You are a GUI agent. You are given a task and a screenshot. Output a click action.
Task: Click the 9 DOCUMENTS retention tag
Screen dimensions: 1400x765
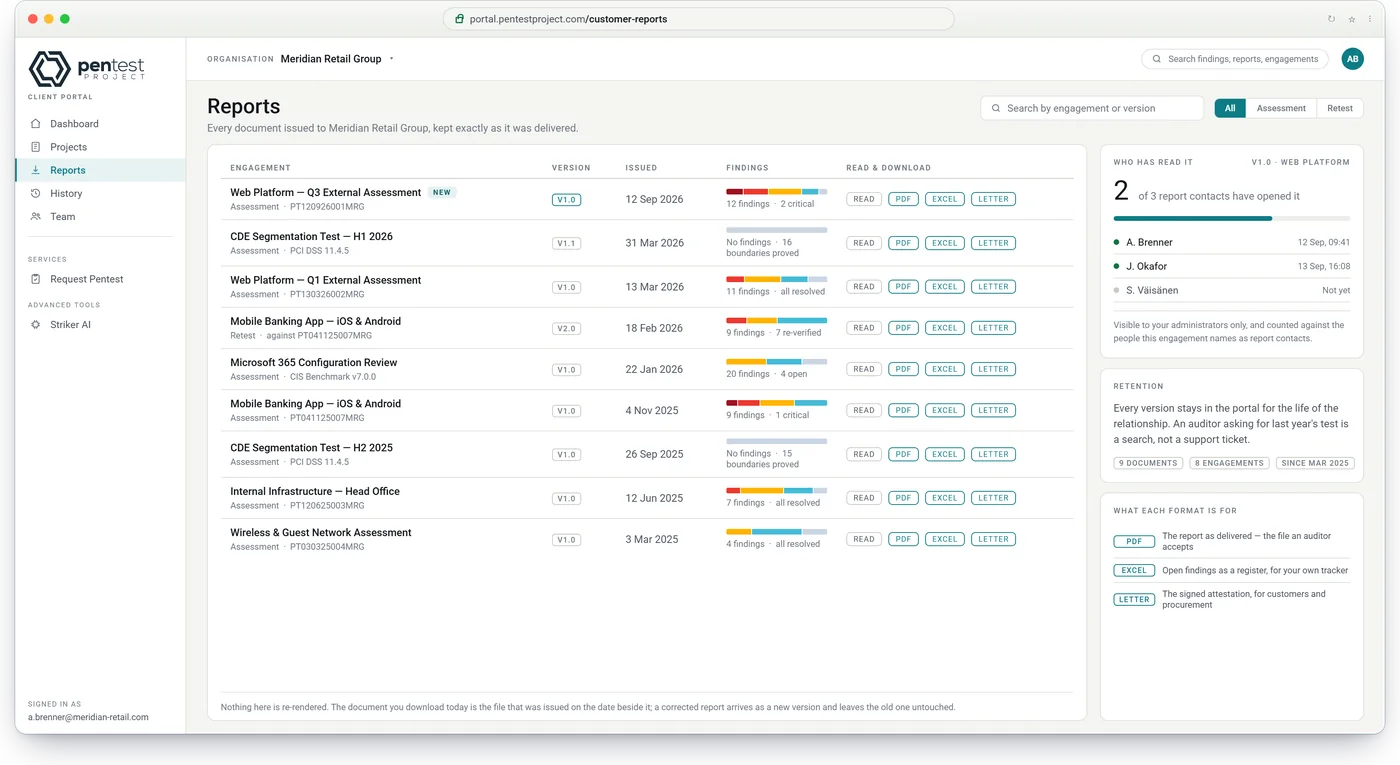tap(1148, 463)
